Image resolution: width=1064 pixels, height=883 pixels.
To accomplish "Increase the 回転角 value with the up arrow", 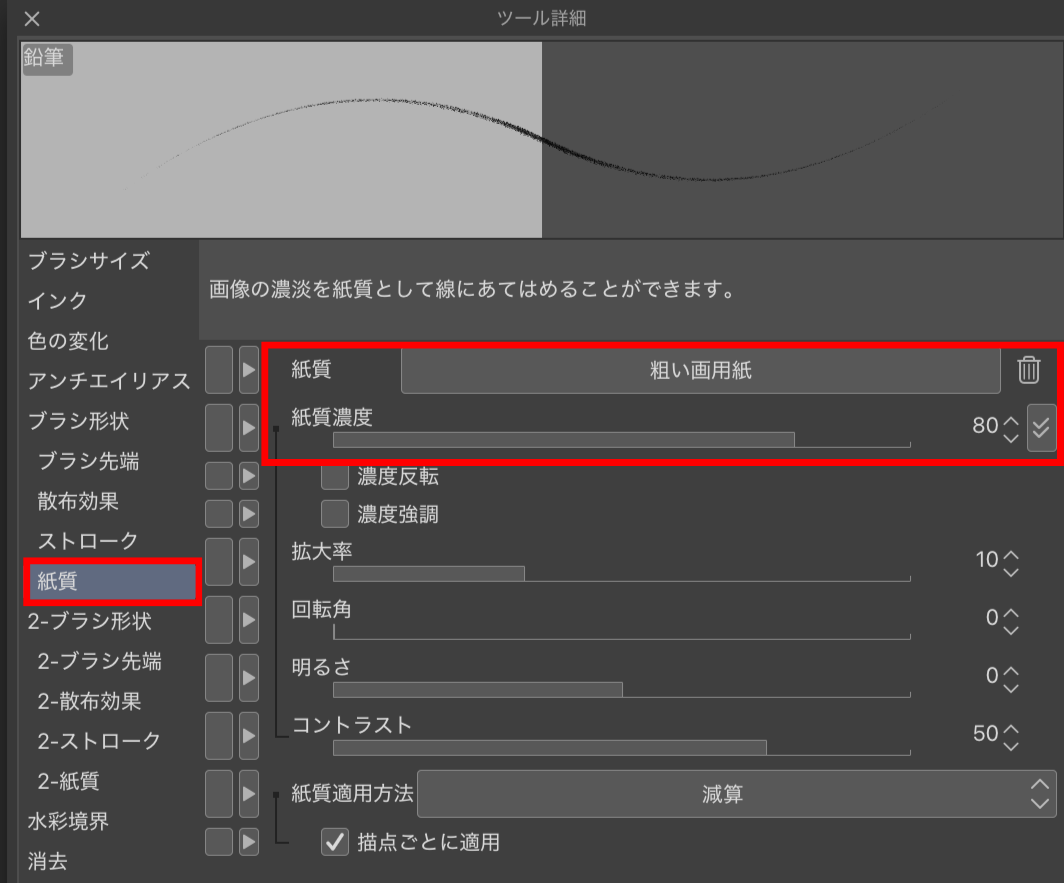I will tap(1011, 612).
